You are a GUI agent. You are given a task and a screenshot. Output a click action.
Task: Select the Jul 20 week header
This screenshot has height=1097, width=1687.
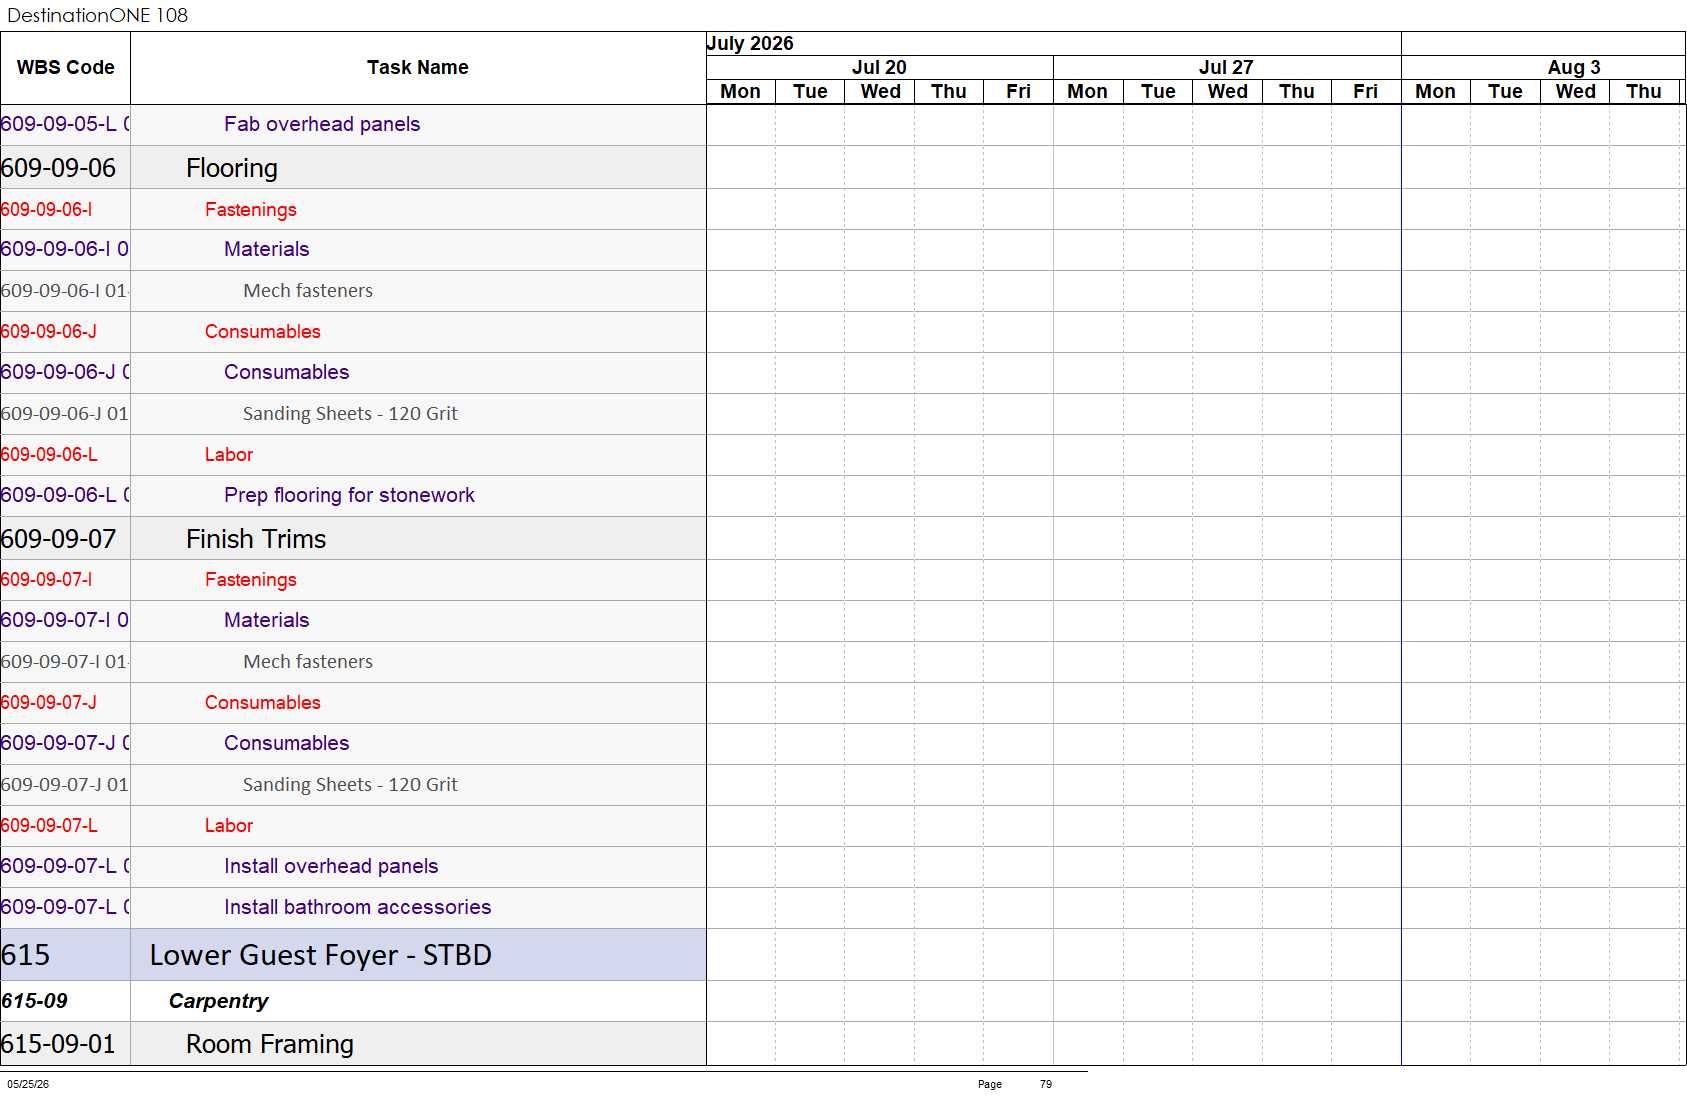point(879,67)
